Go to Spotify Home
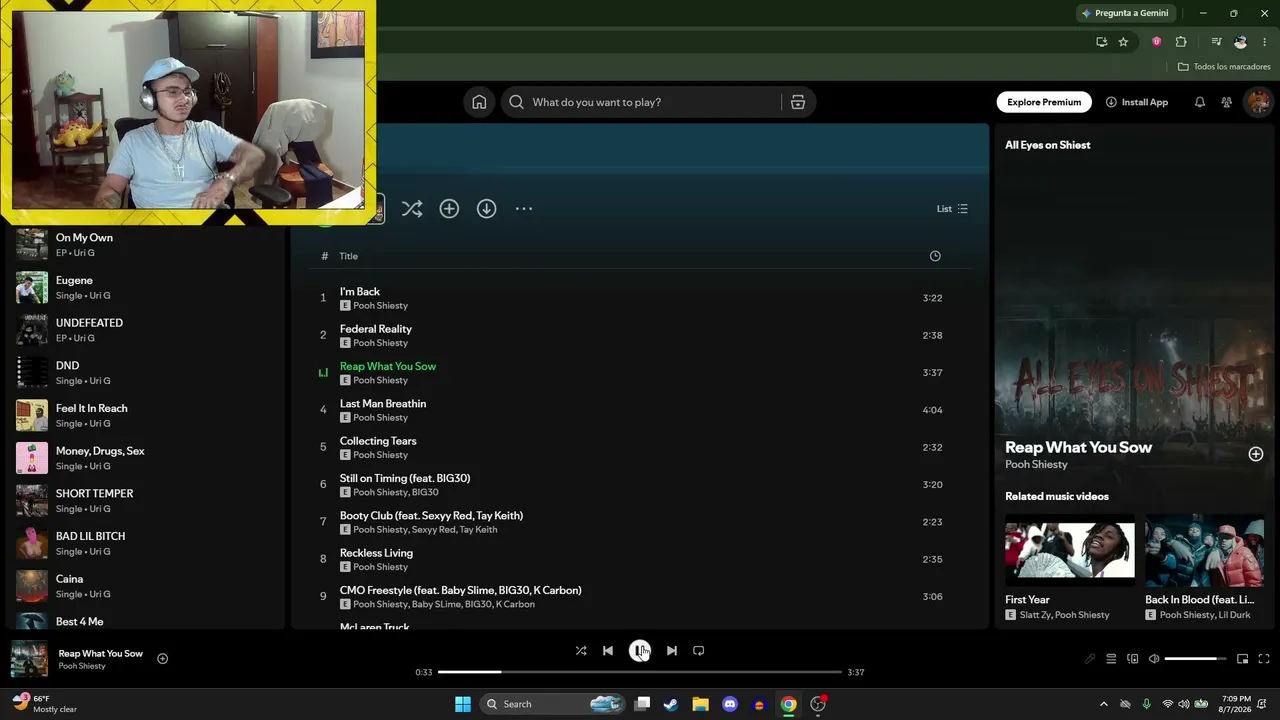This screenshot has width=1280, height=720. click(x=479, y=102)
